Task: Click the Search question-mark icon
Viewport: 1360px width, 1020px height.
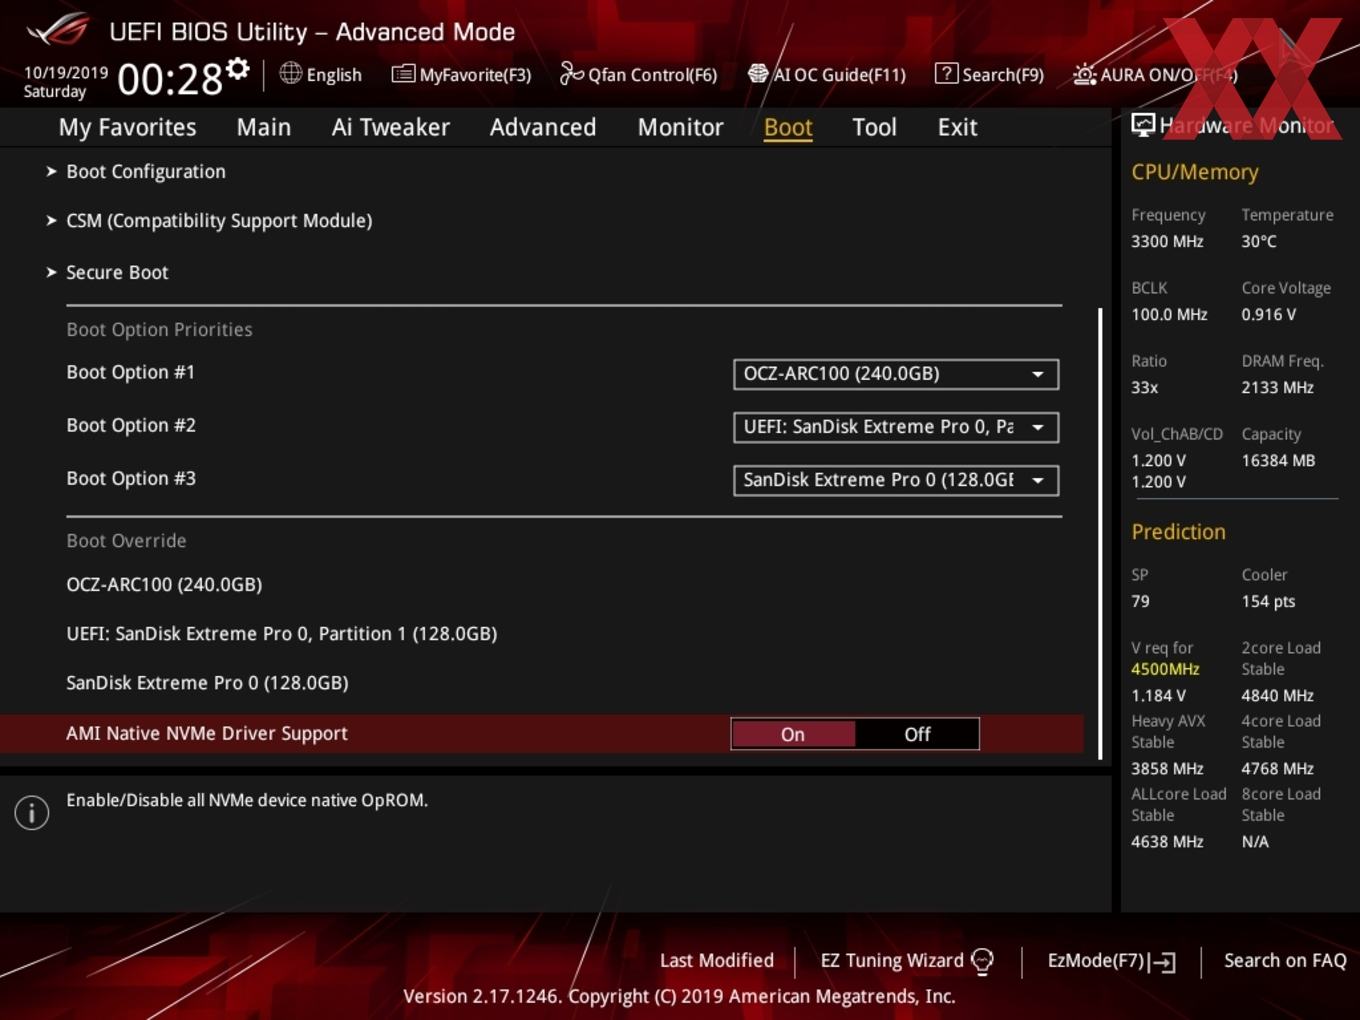Action: click(x=946, y=73)
